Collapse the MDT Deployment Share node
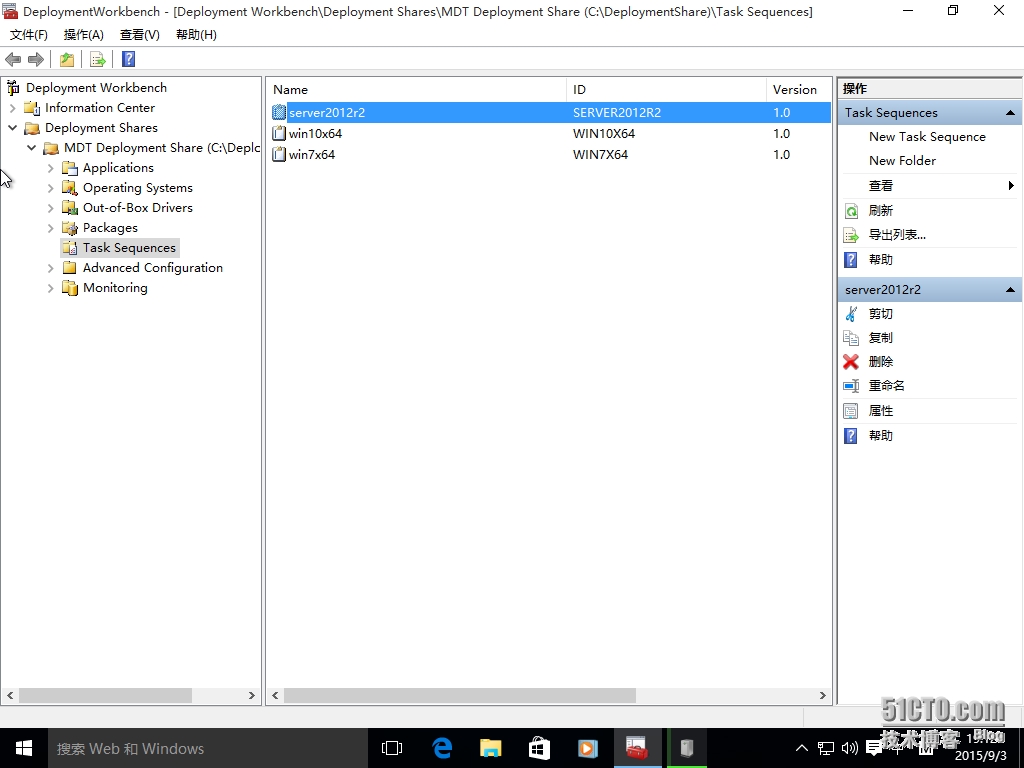Image resolution: width=1024 pixels, height=768 pixels. pos(31,148)
